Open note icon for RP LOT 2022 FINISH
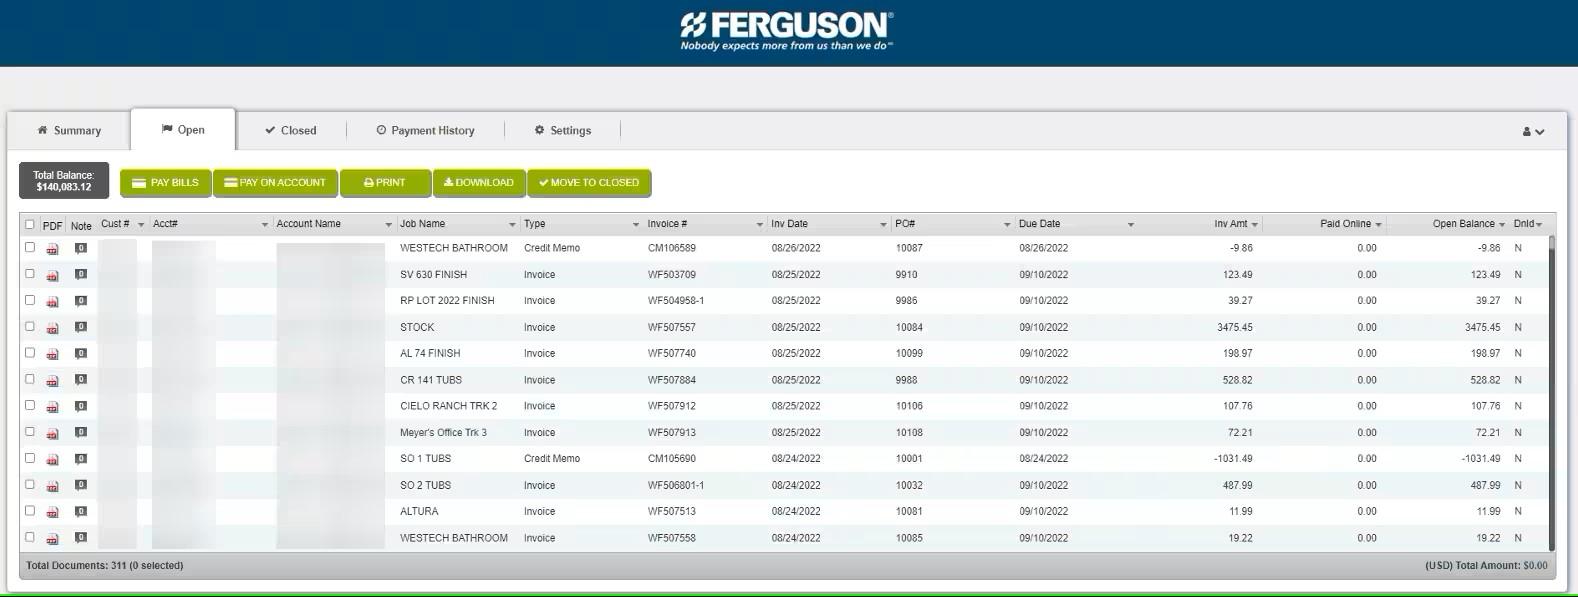1578x597 pixels. (81, 301)
